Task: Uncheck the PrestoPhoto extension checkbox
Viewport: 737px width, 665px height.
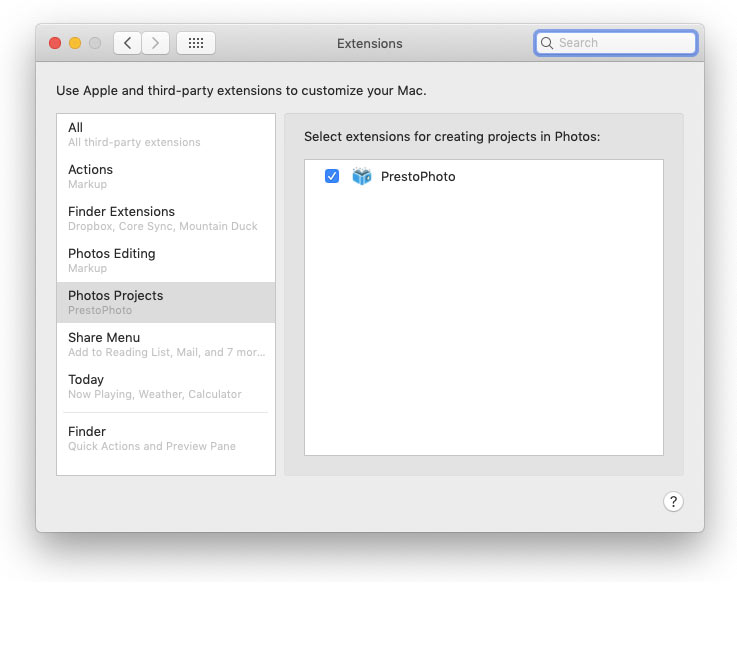Action: [x=332, y=176]
